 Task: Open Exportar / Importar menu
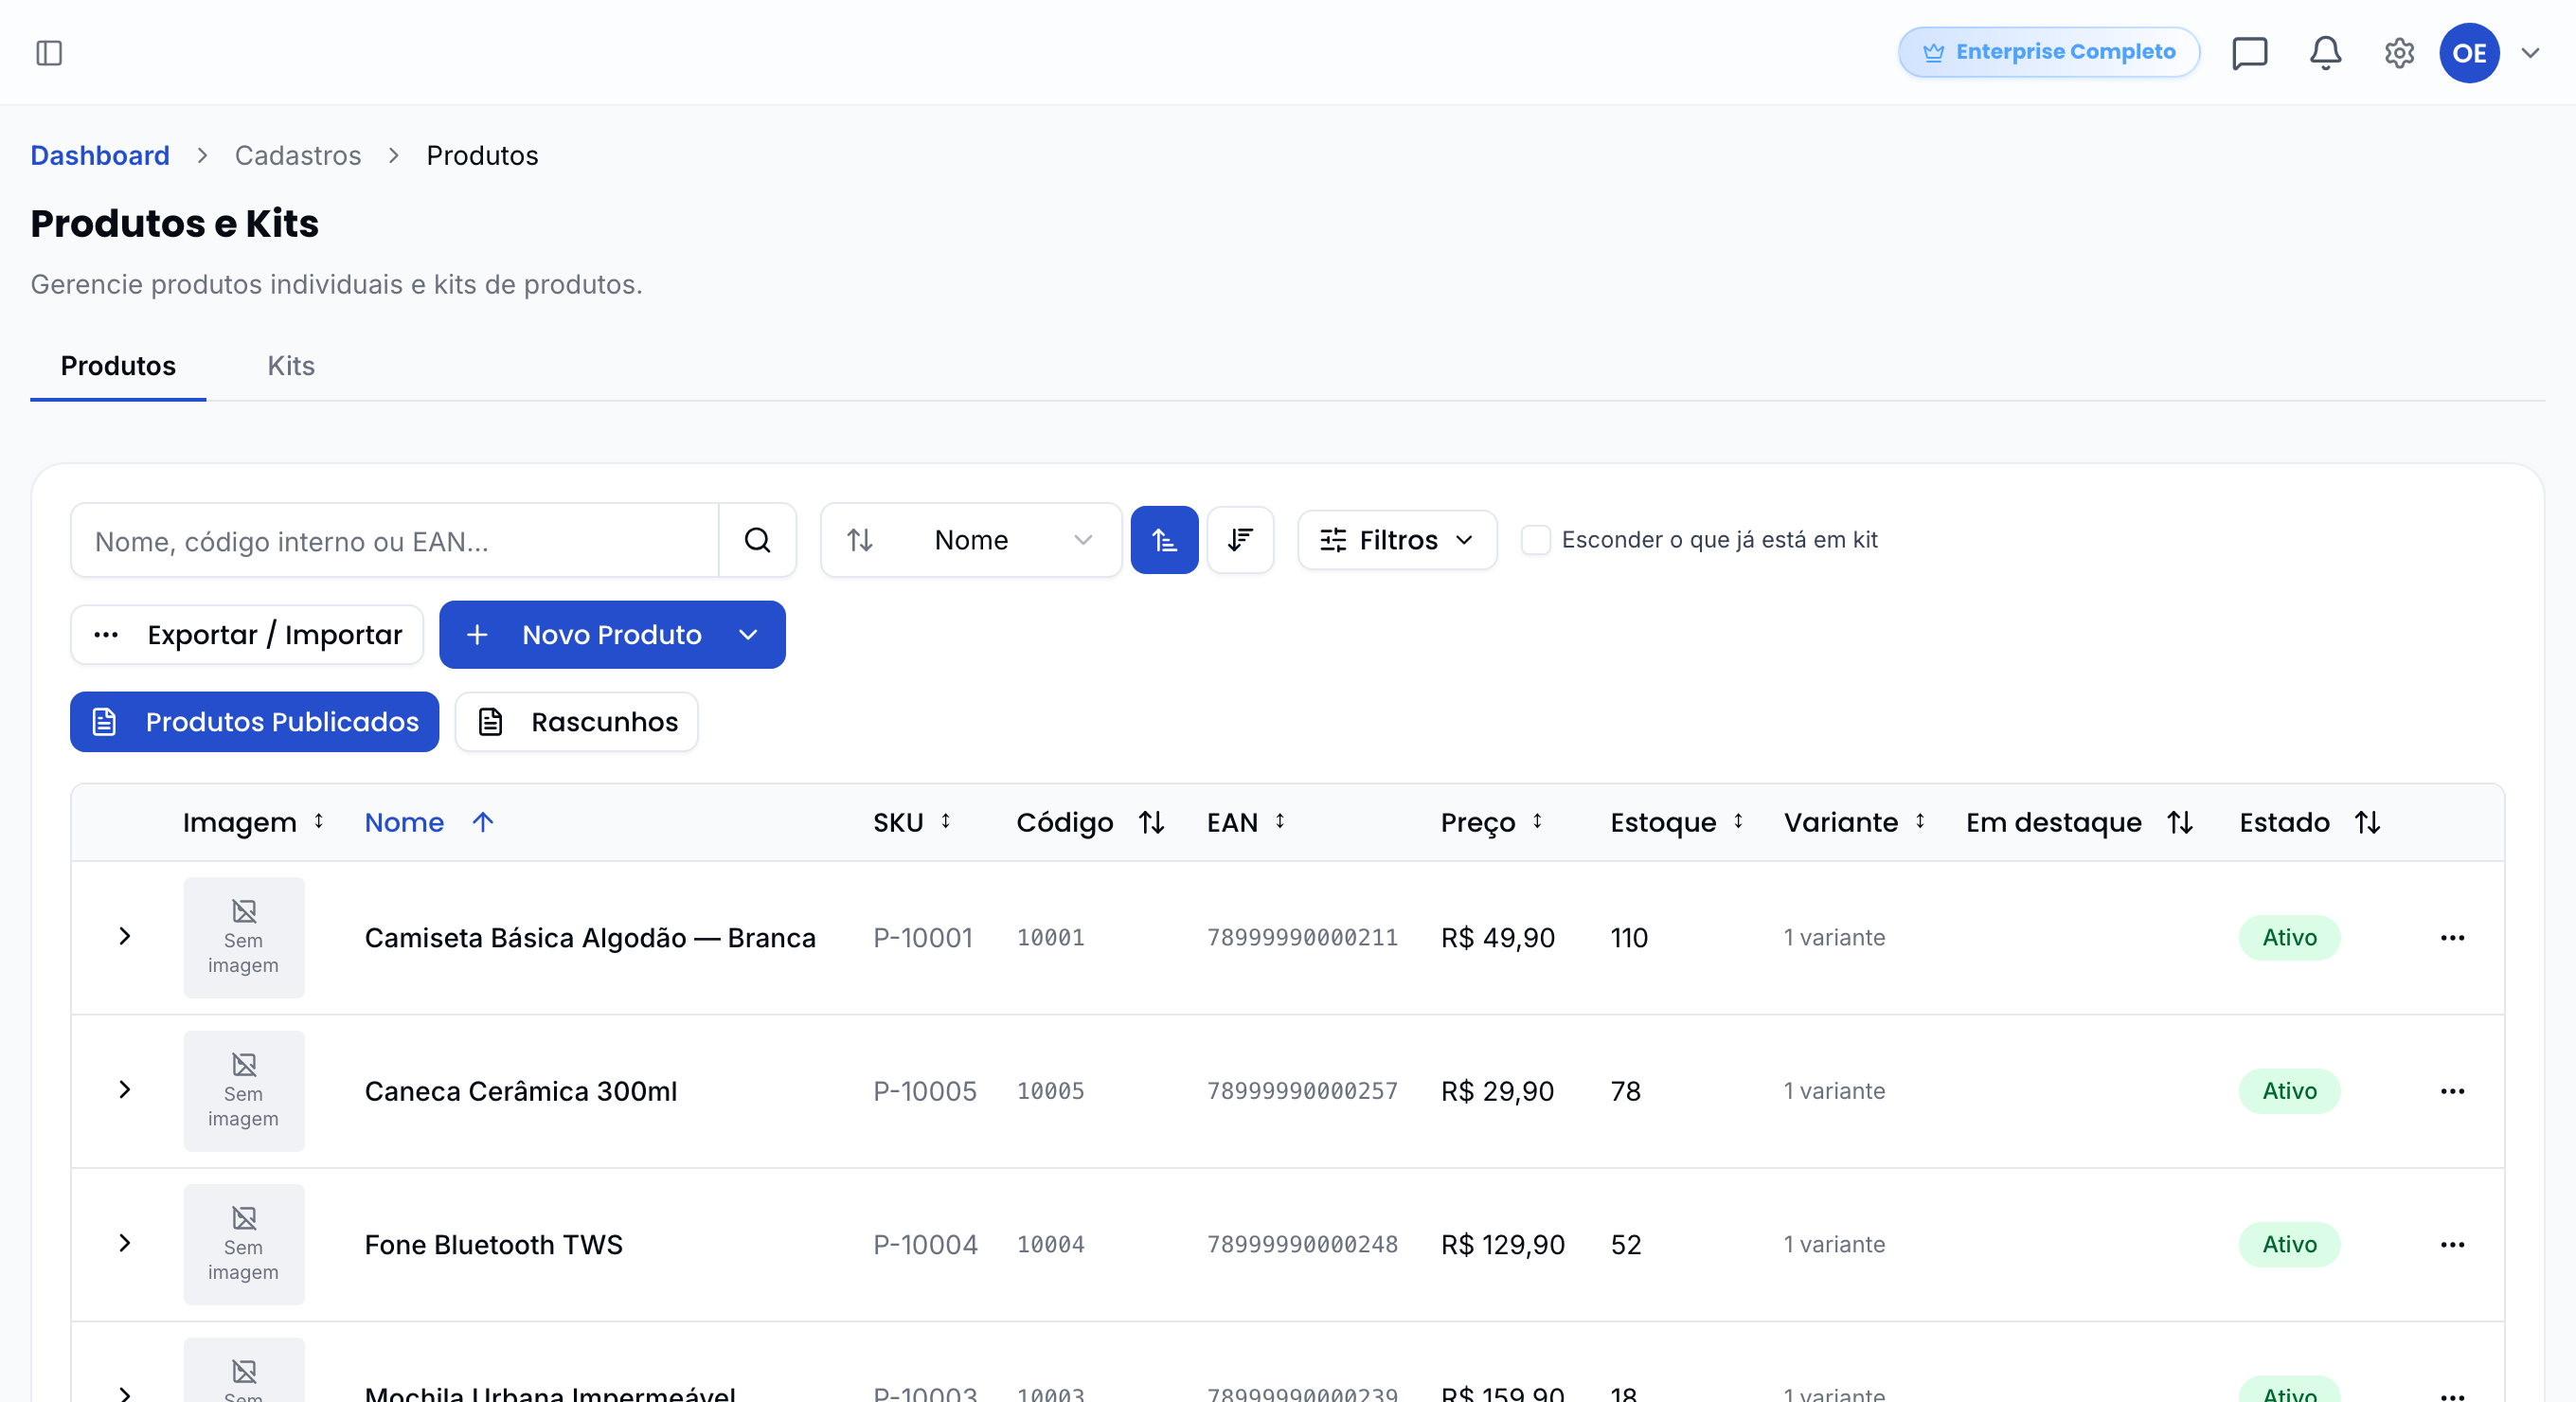pyautogui.click(x=247, y=635)
